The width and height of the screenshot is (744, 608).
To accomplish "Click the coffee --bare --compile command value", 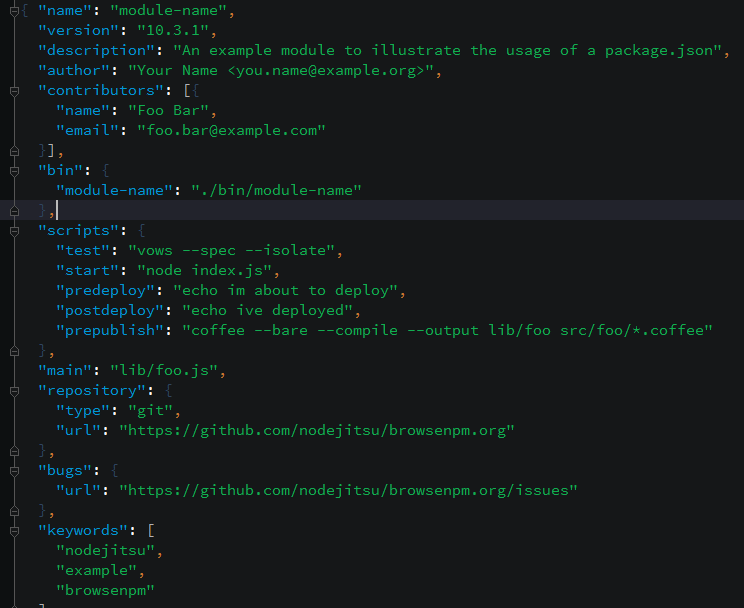I will click(x=447, y=331).
